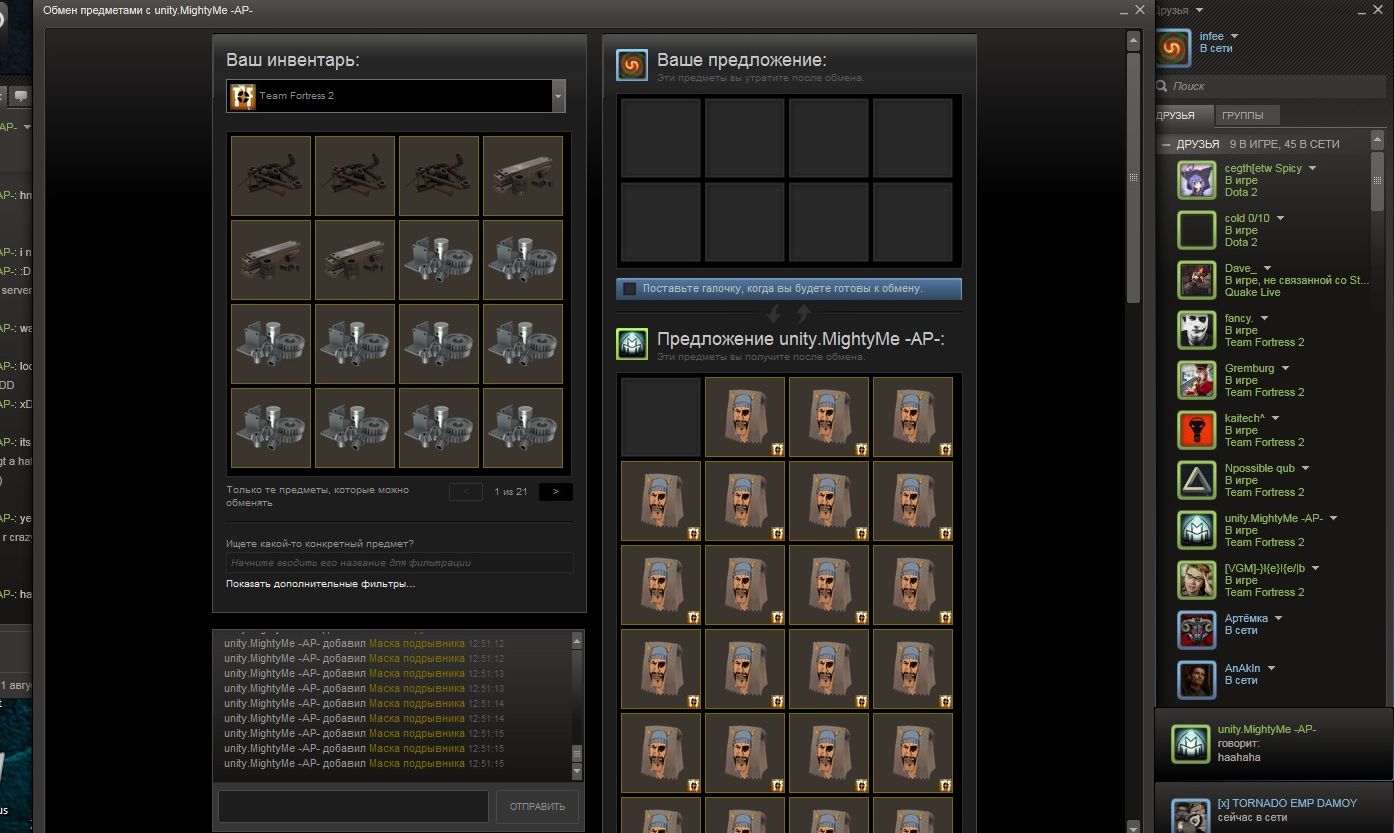The height and width of the screenshot is (833, 1394).
Task: Focus the trade chat message box
Action: click(x=353, y=807)
